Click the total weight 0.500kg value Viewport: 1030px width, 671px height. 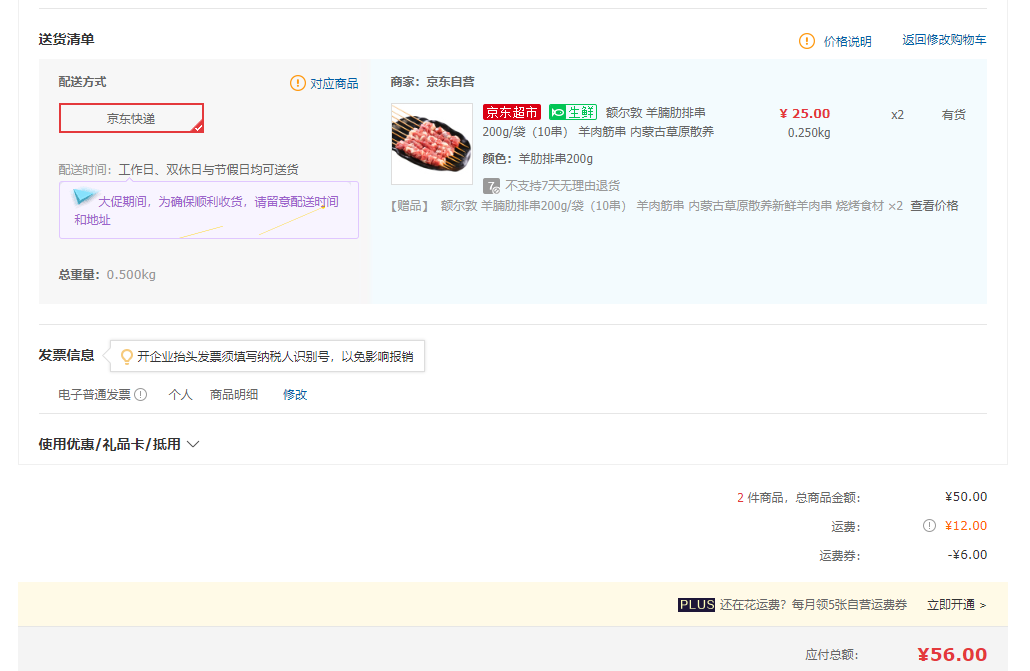tap(131, 275)
